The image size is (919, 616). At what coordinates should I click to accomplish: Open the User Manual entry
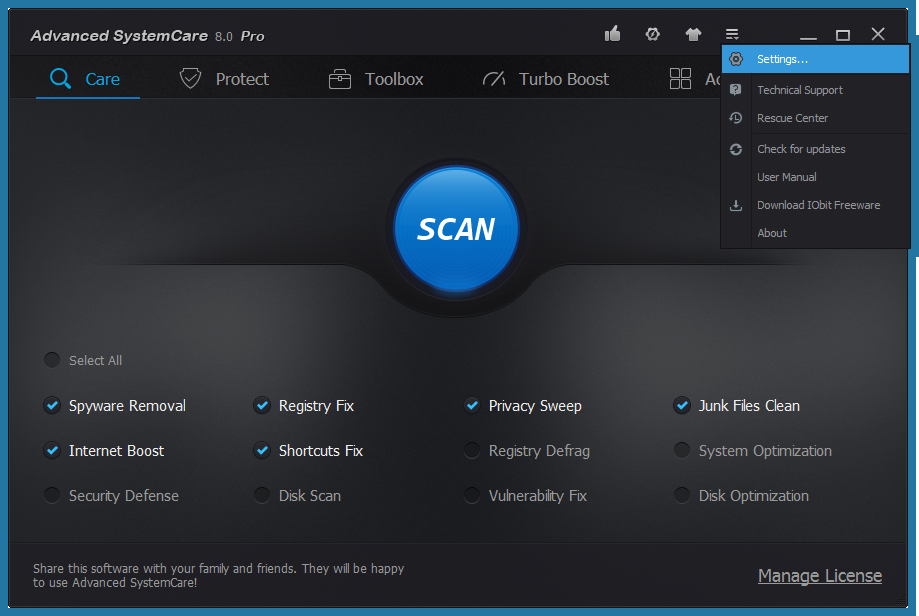tap(815, 177)
